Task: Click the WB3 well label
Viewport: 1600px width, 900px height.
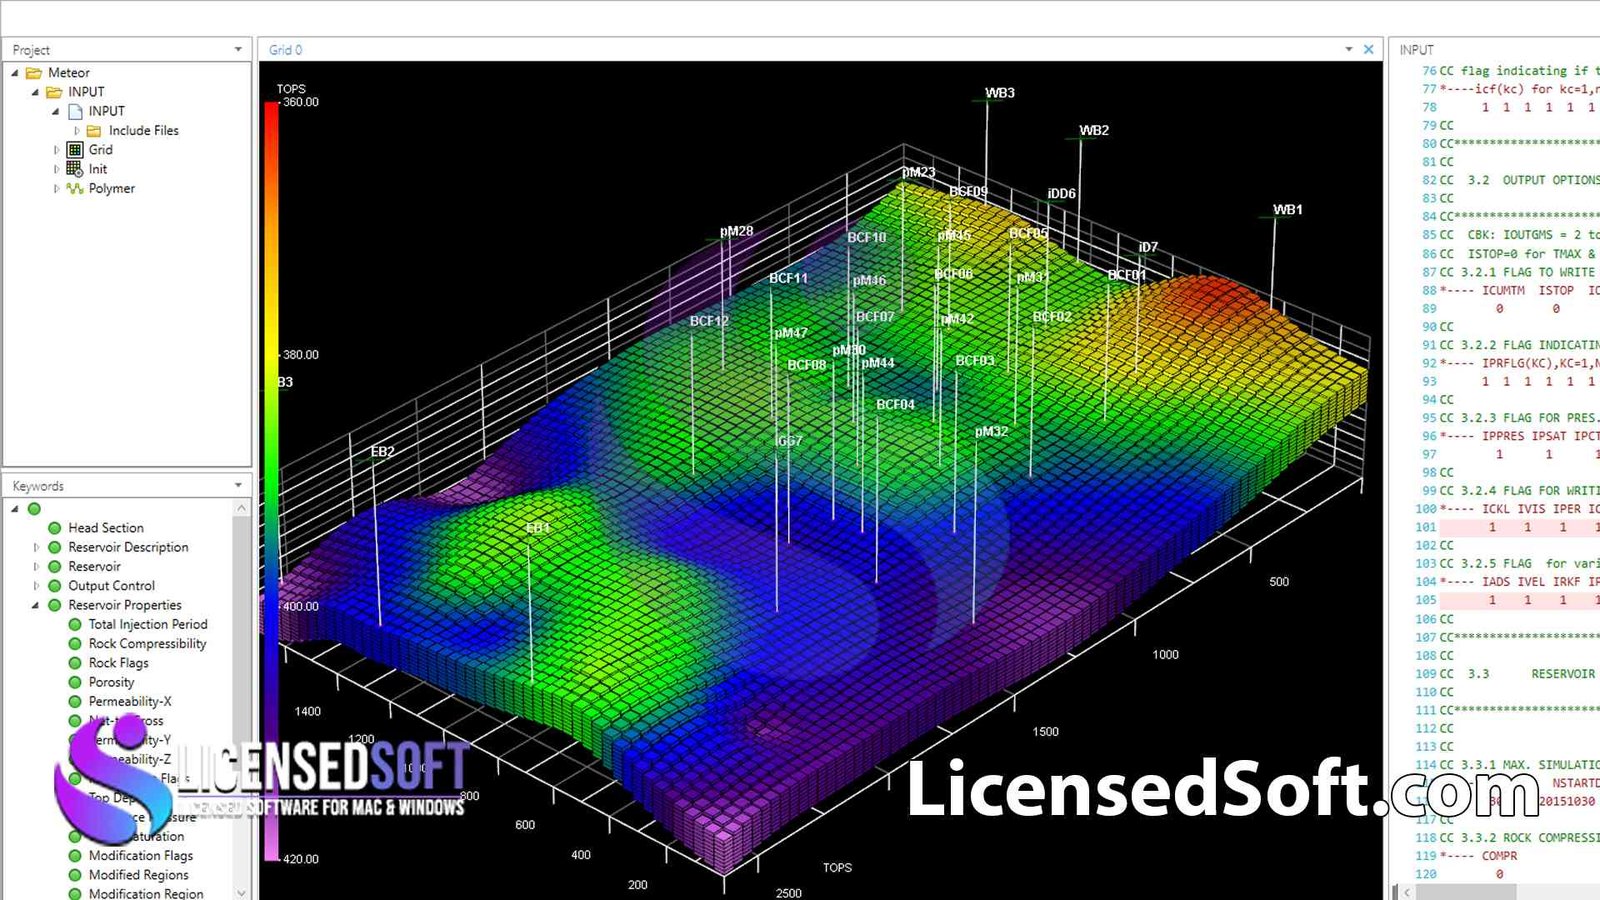Action: click(1000, 93)
